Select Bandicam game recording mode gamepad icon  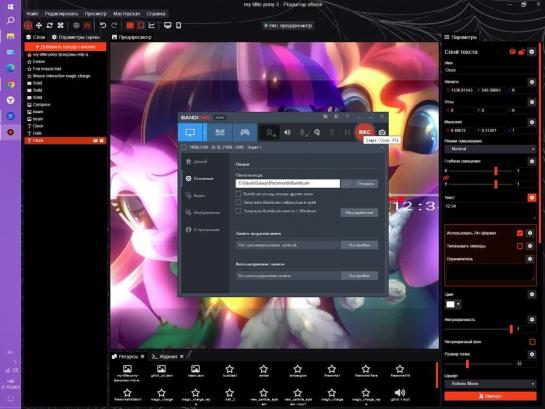point(245,132)
